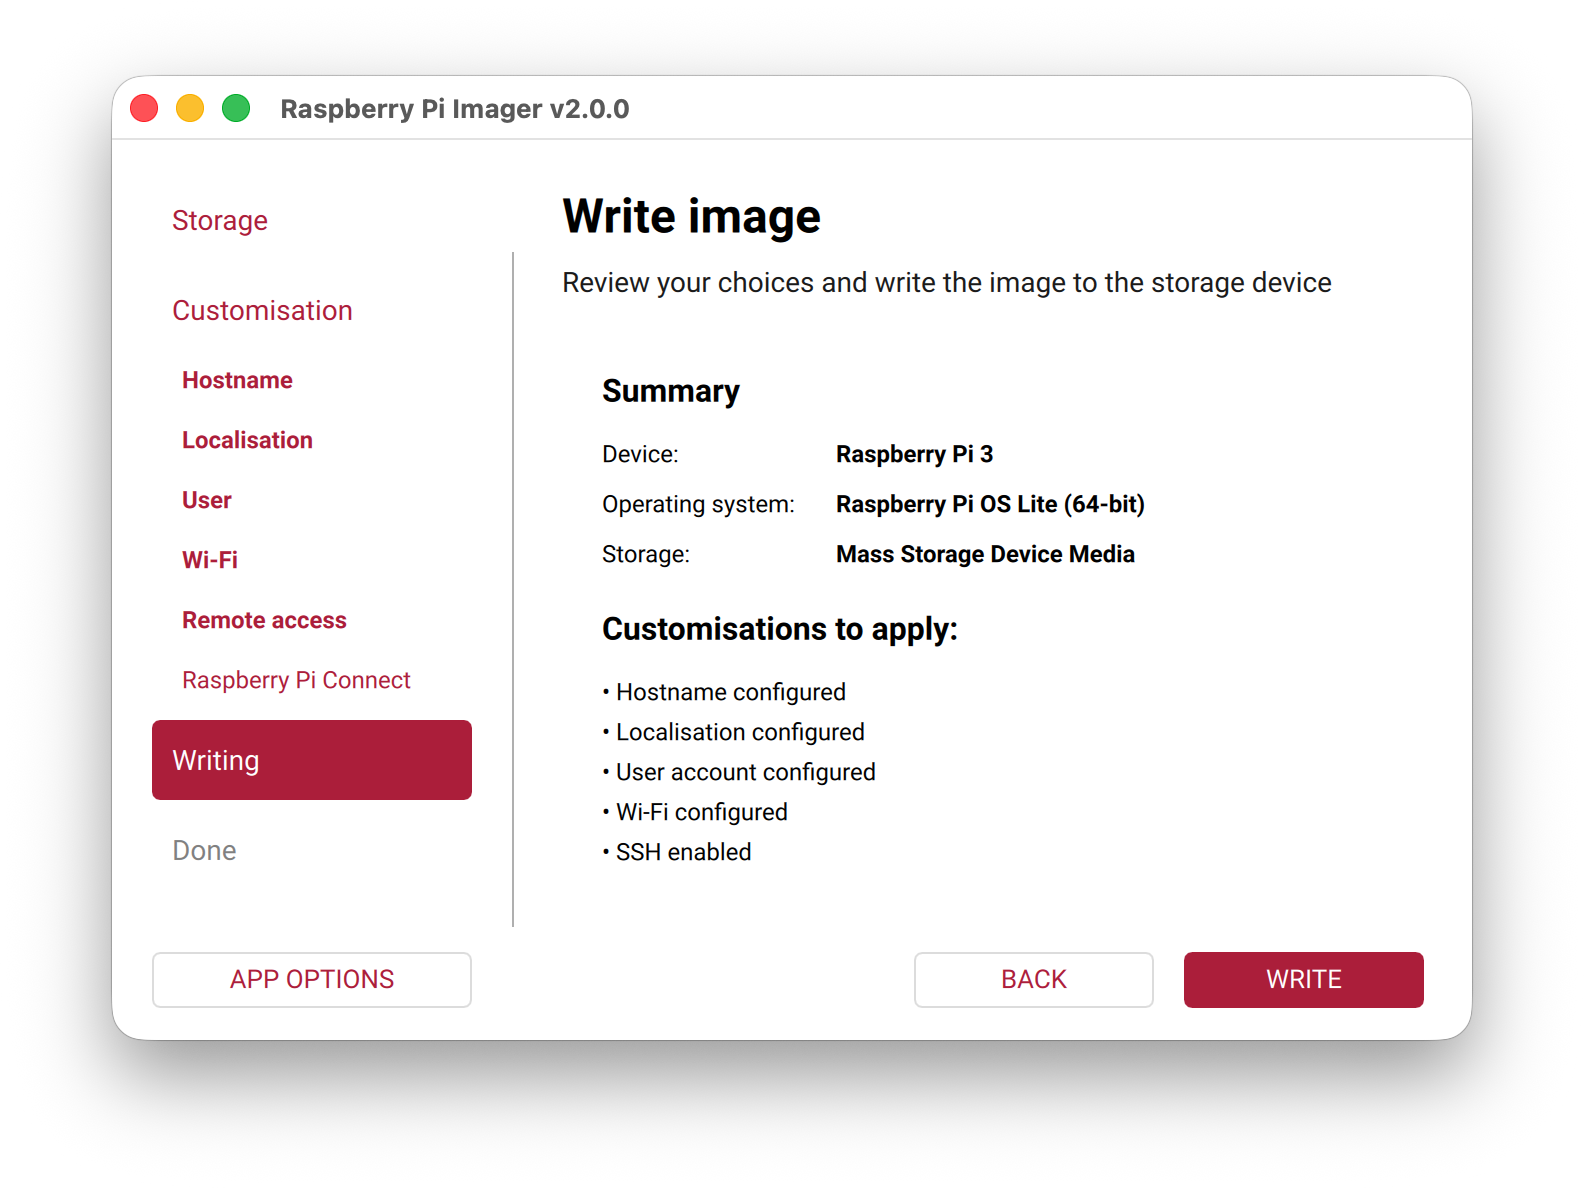Maximize the window using the green button
Image resolution: width=1584 pixels, height=1188 pixels.
tap(236, 108)
